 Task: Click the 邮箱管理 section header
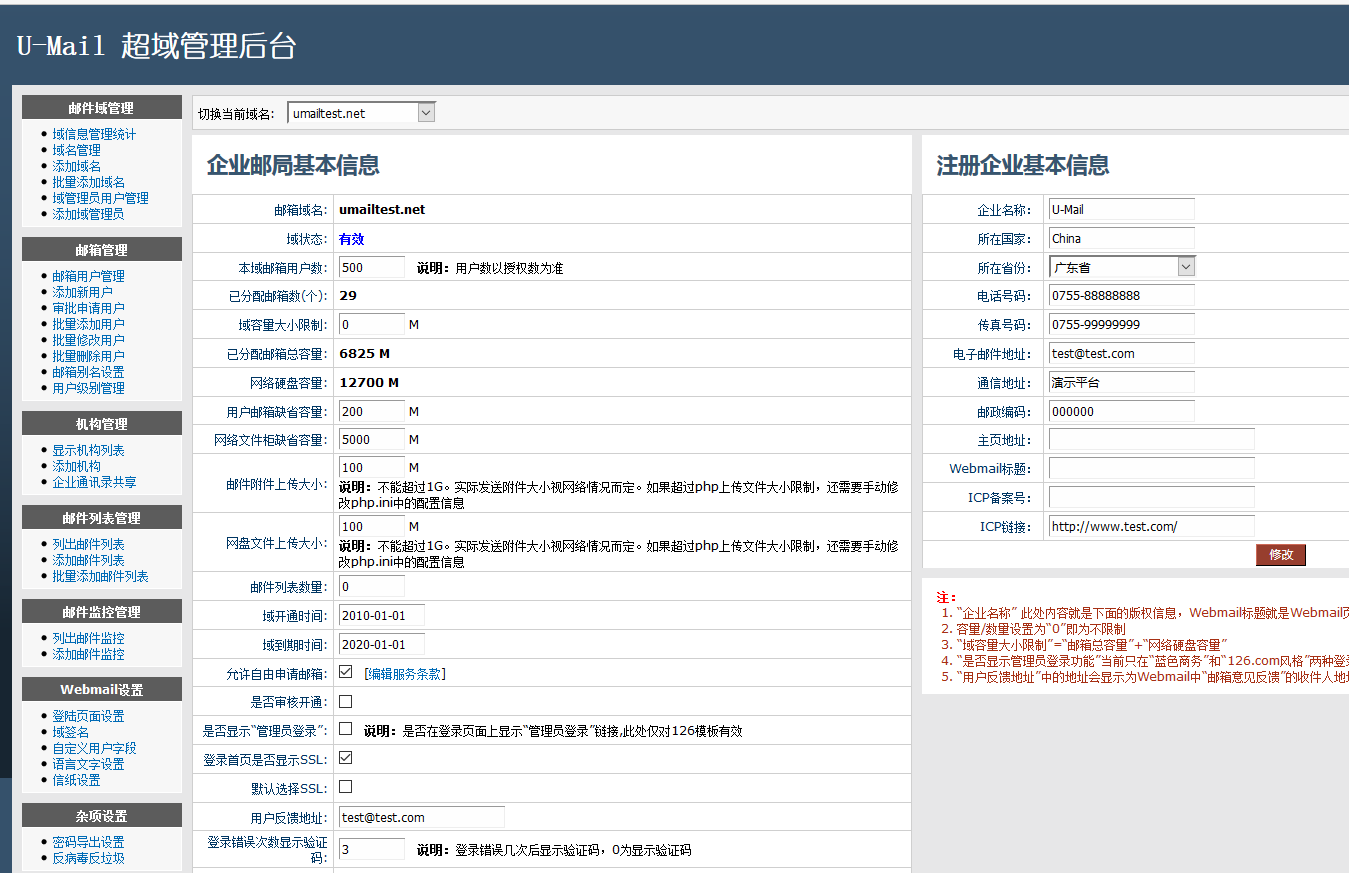(x=101, y=248)
